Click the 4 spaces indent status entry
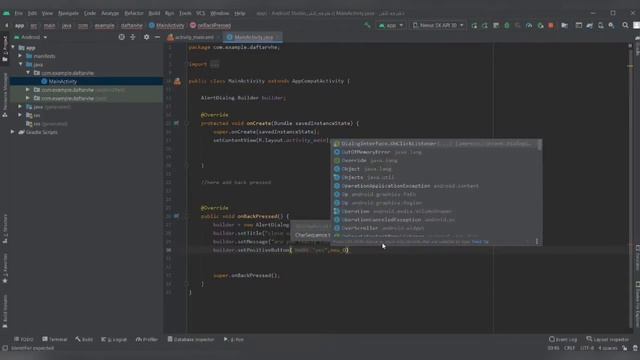Image resolution: width=640 pixels, height=360 pixels. click(608, 348)
